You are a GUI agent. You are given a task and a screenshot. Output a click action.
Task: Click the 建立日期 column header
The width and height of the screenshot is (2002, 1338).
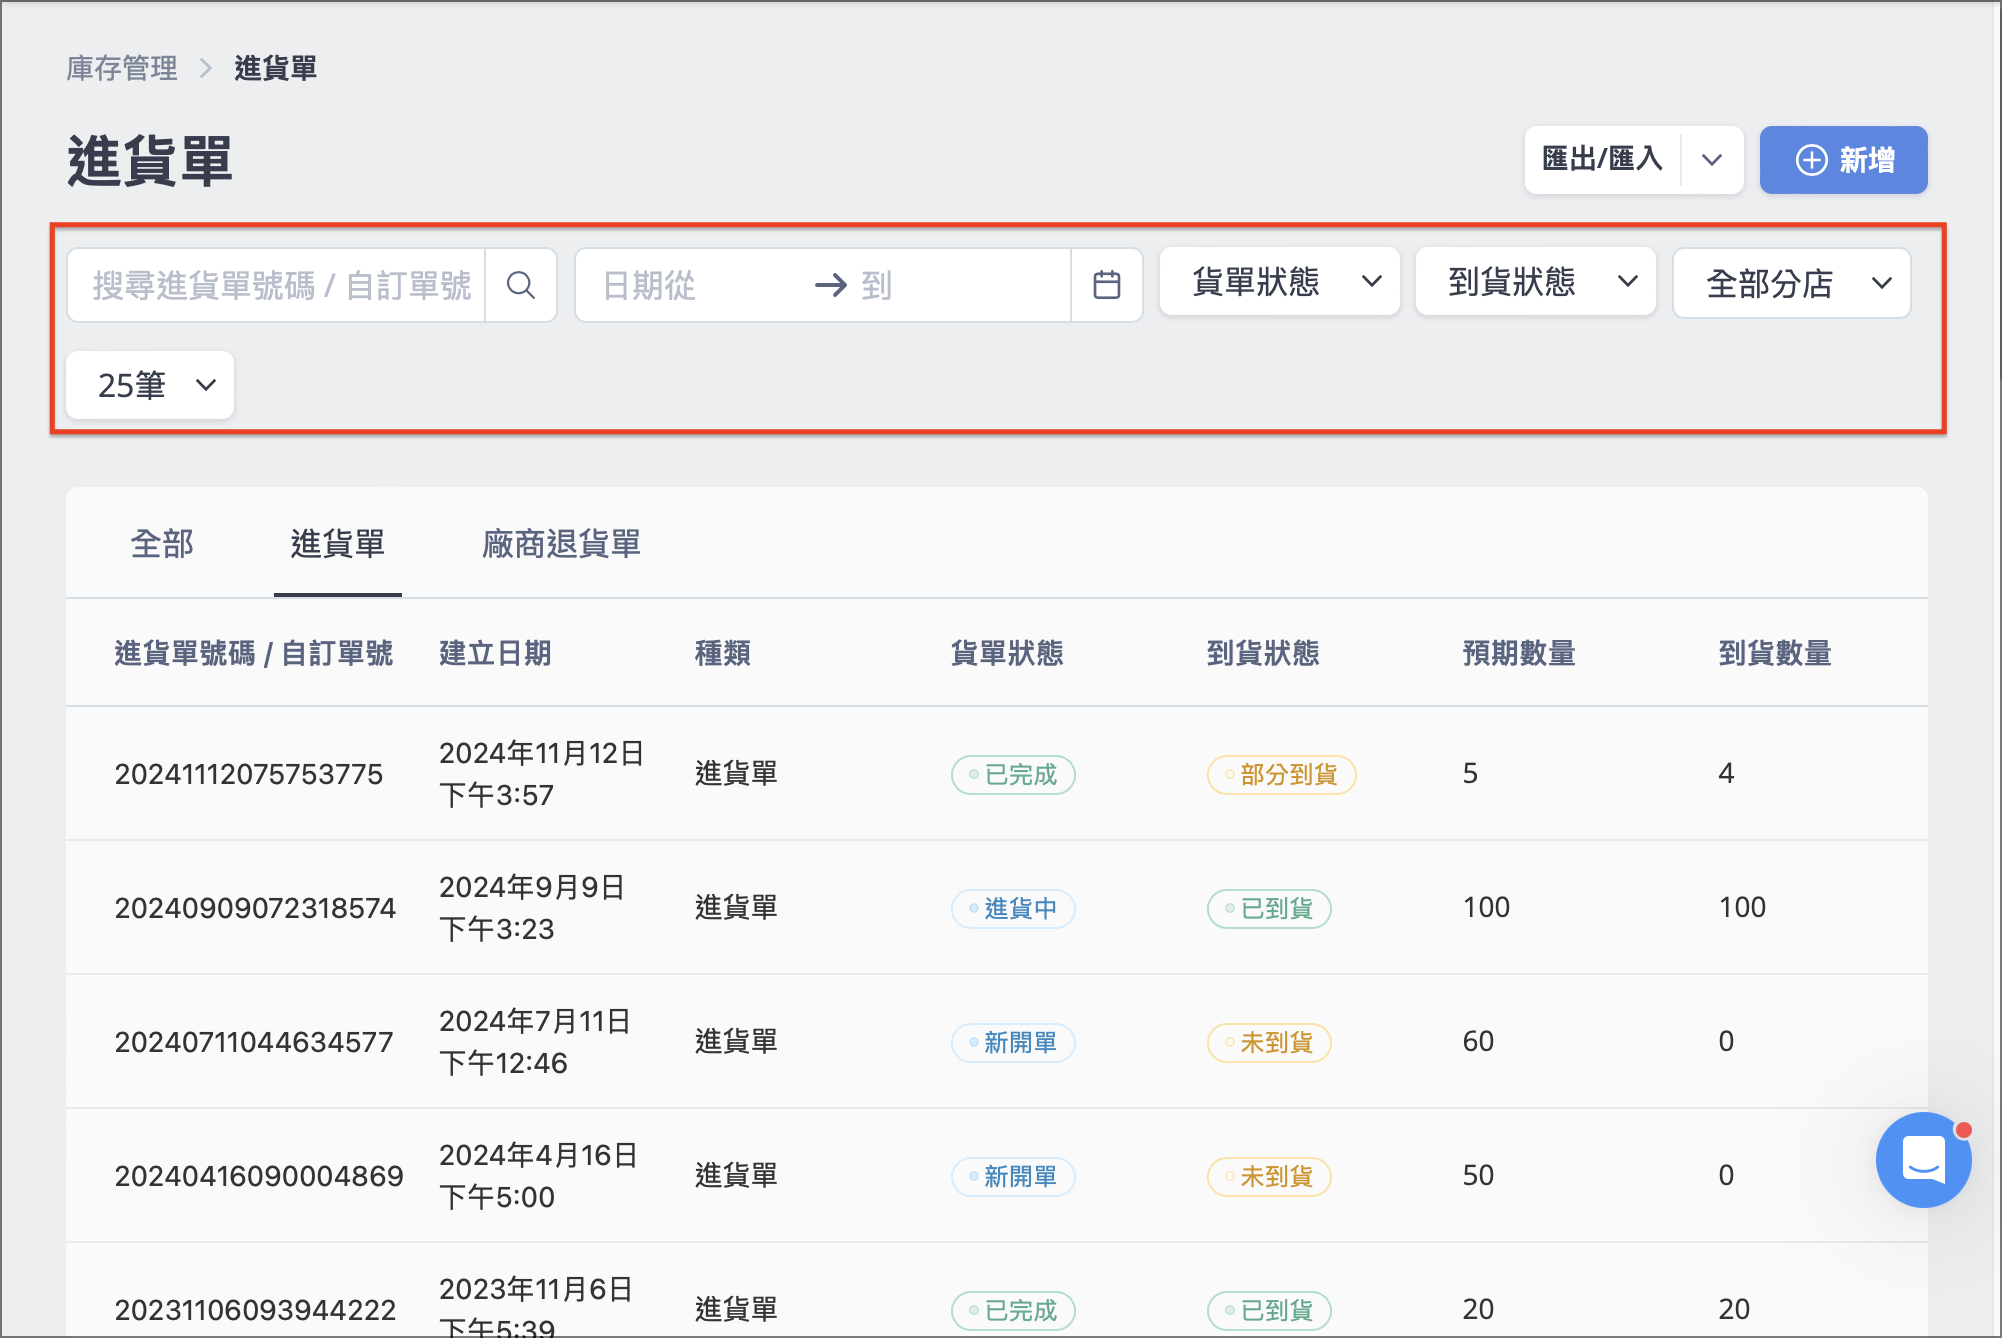tap(496, 653)
